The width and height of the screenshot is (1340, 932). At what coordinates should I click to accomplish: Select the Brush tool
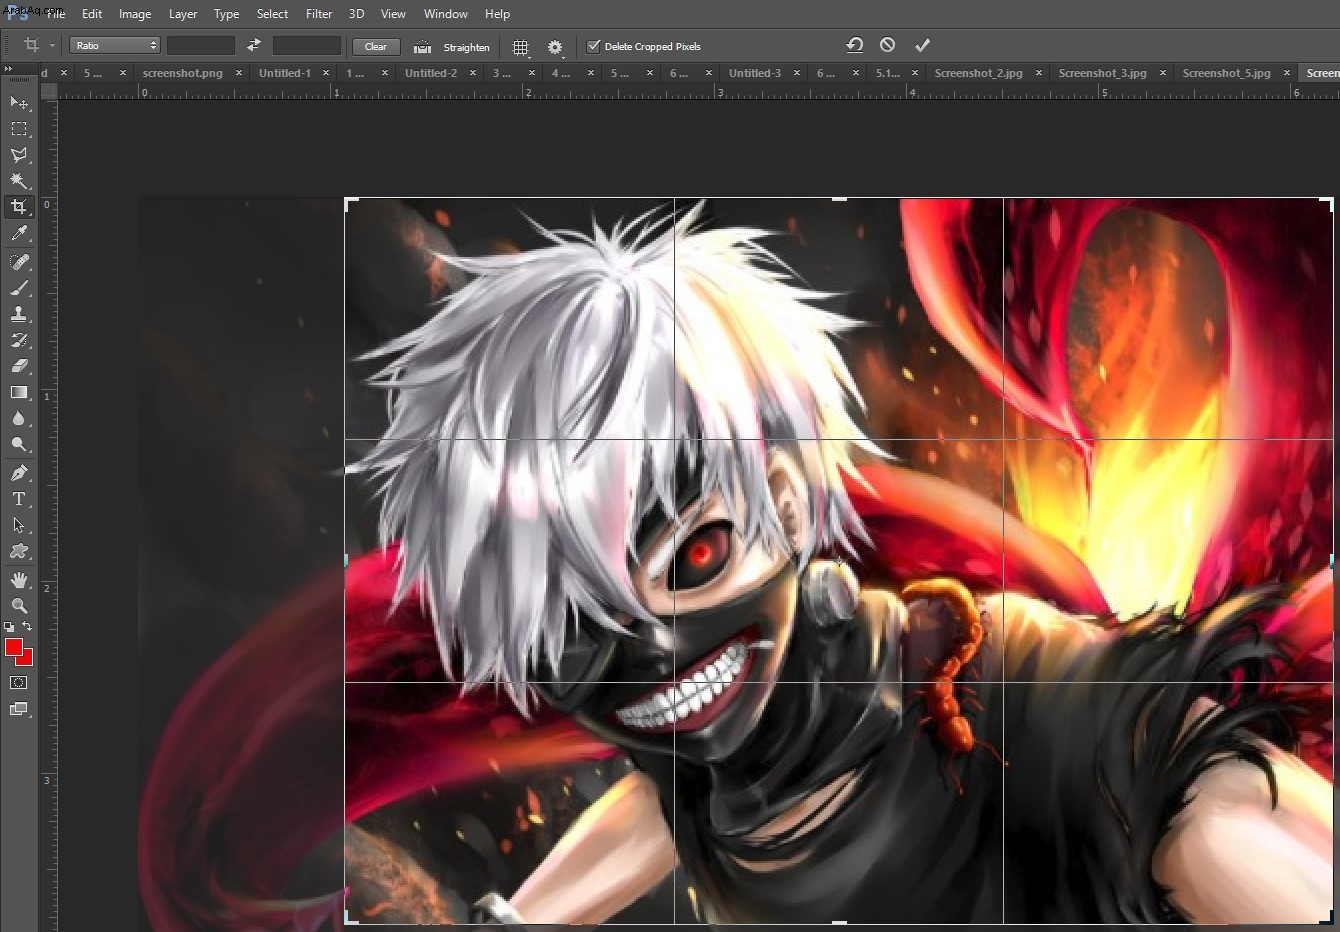(x=19, y=288)
